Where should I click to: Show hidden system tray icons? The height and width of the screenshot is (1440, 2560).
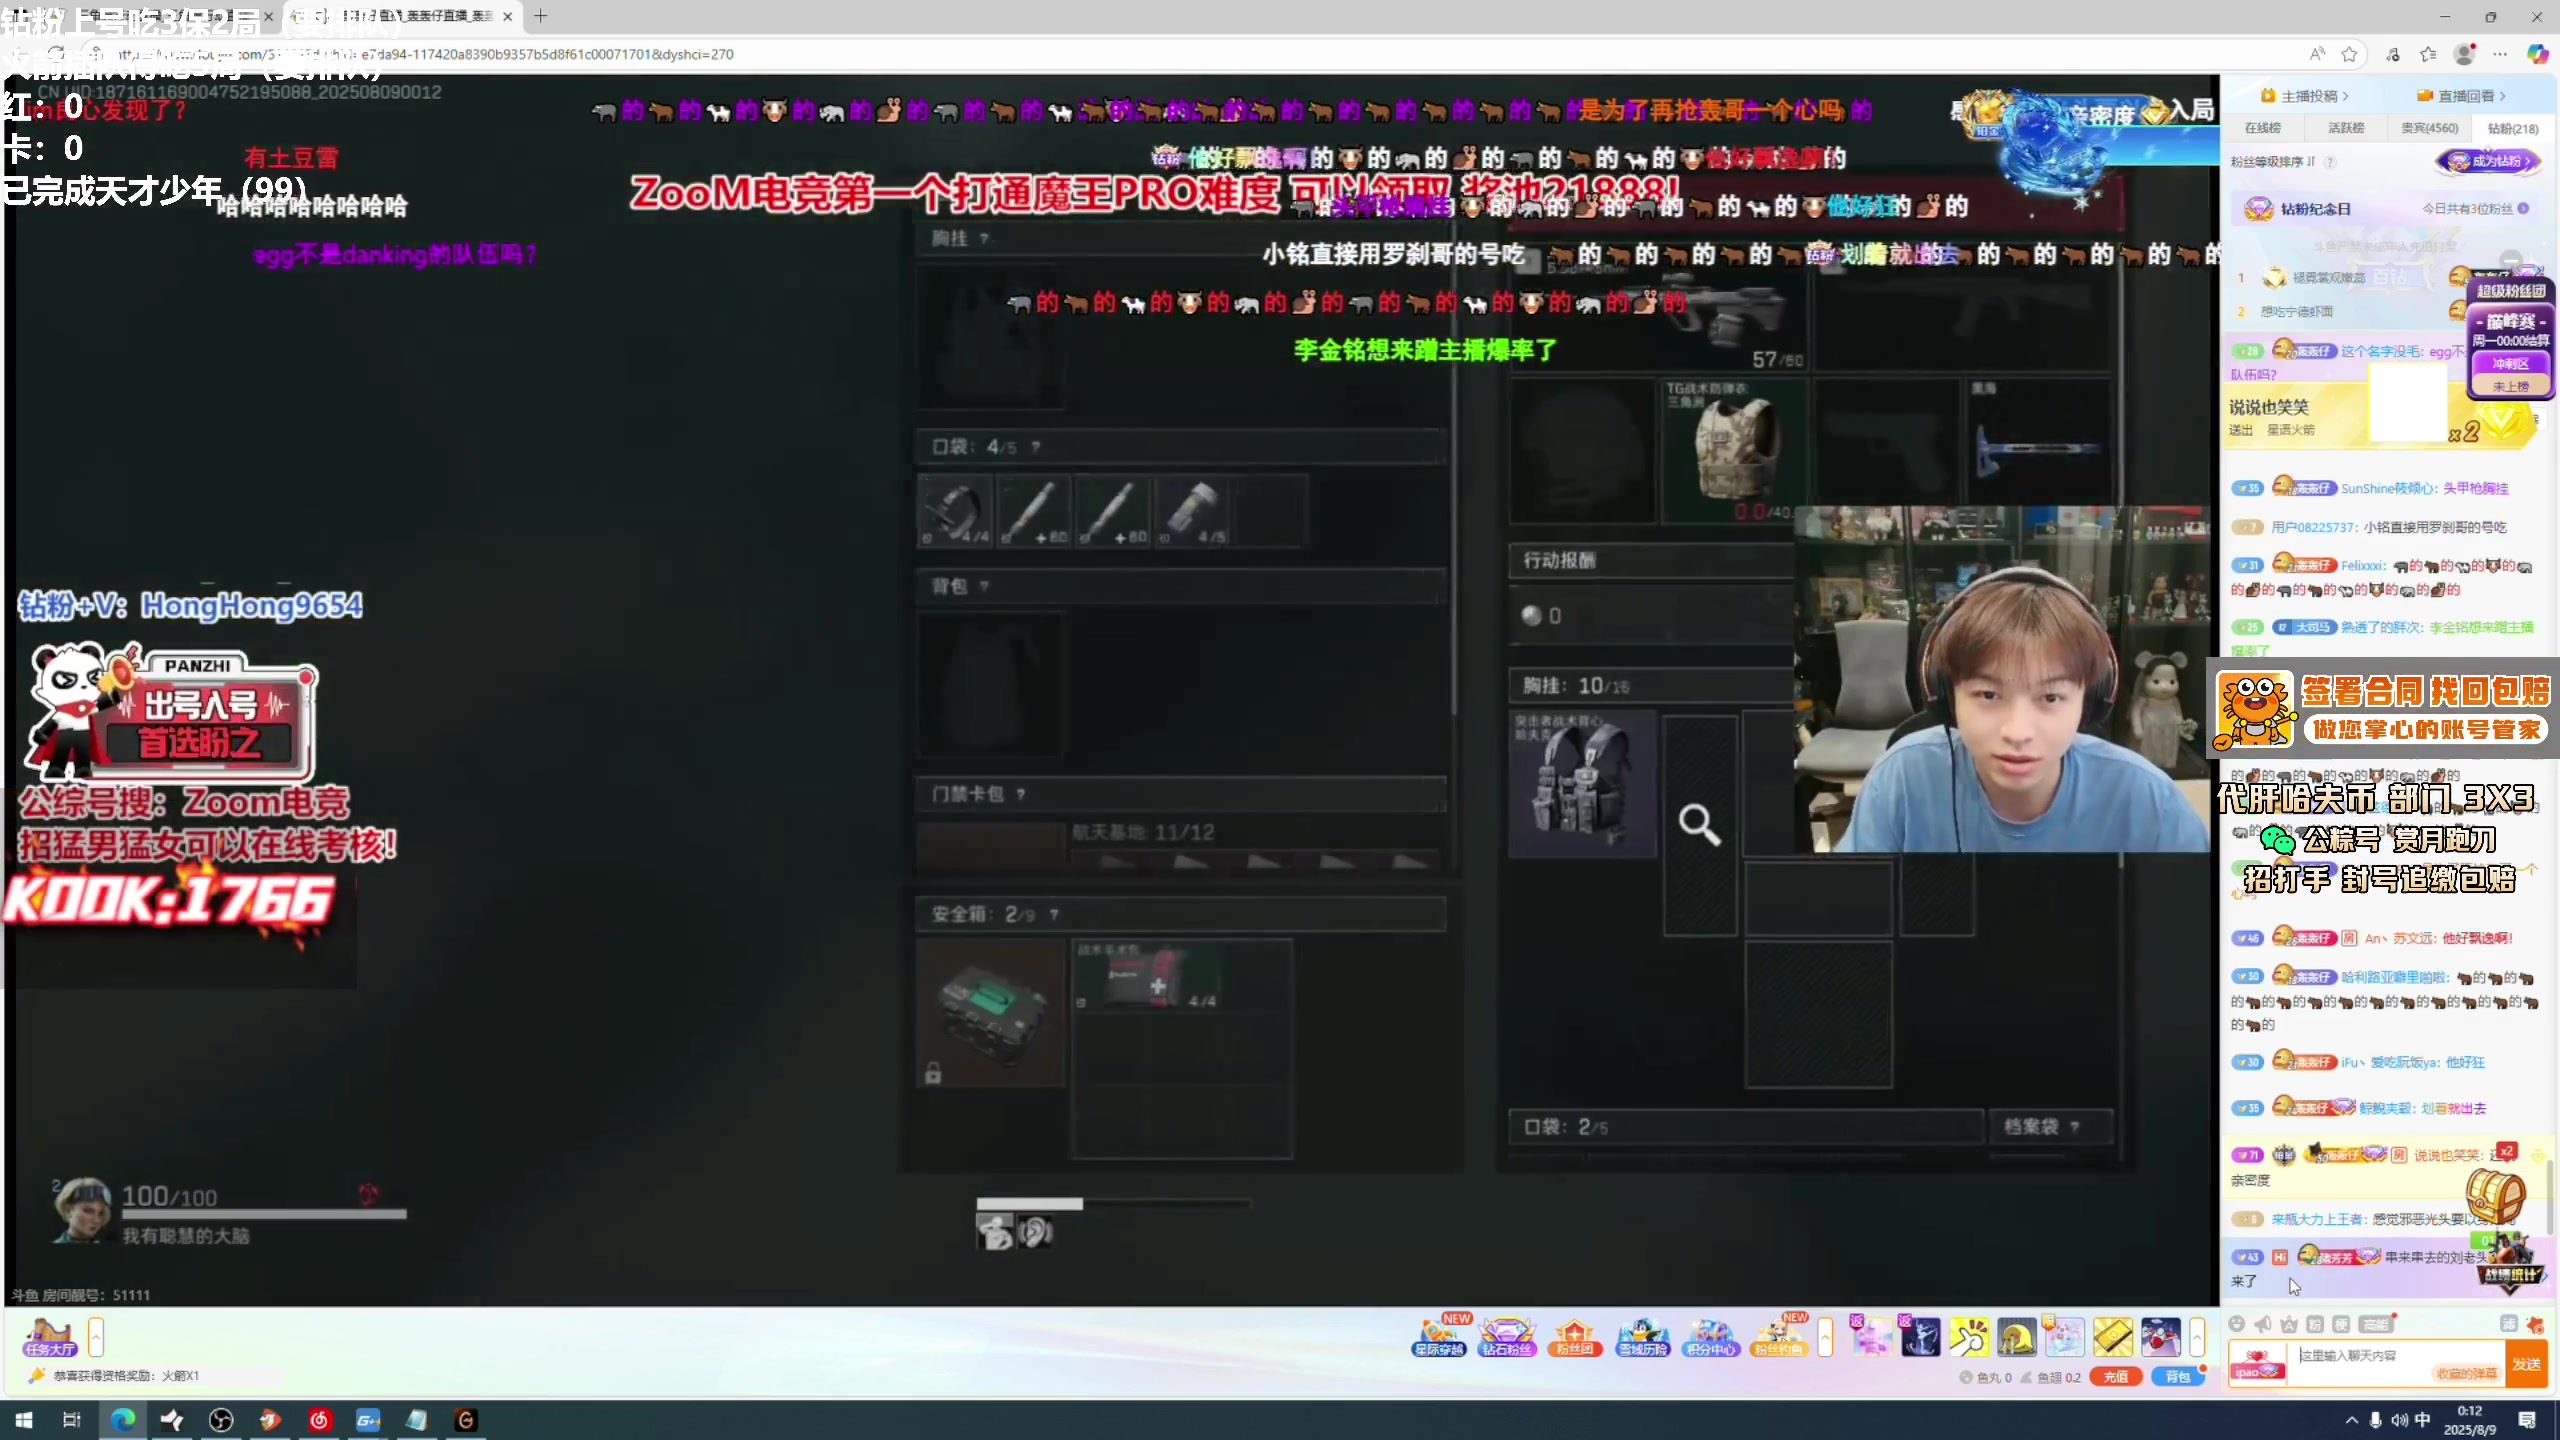pyautogui.click(x=2351, y=1420)
